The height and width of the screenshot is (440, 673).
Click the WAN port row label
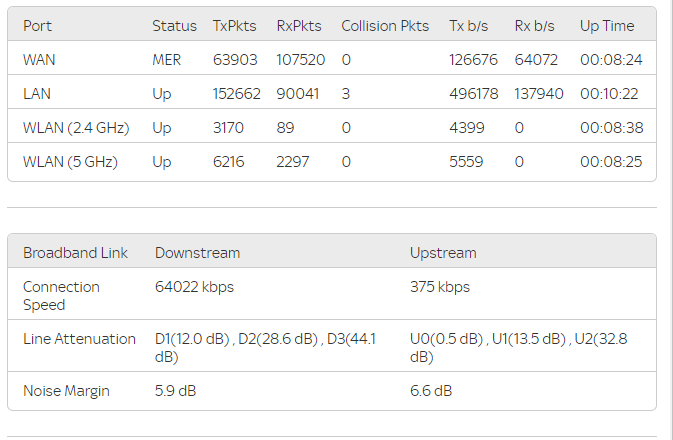(x=40, y=60)
